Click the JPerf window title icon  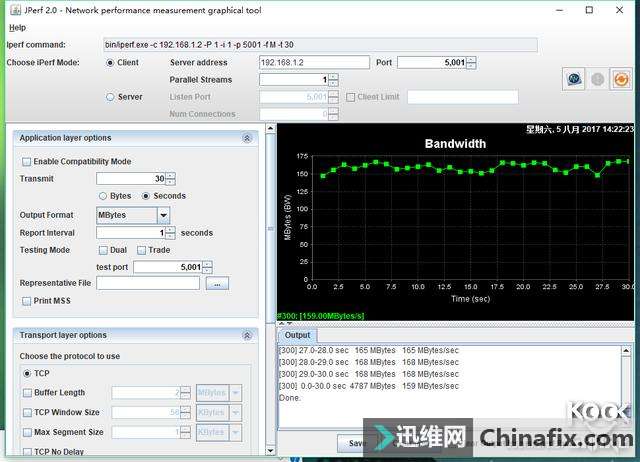click(15, 10)
